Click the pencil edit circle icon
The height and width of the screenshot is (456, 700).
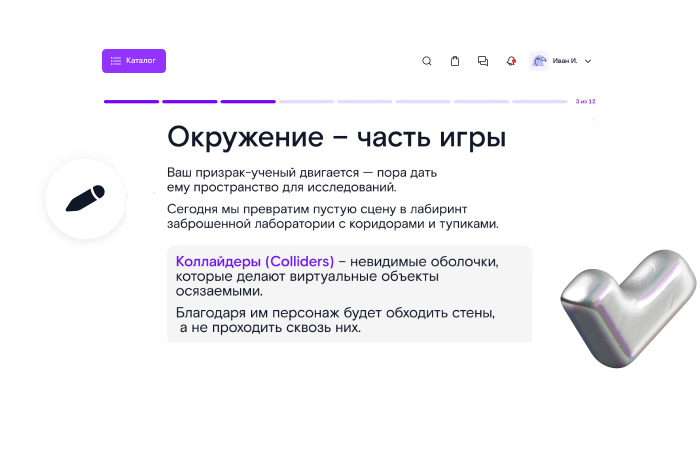click(86, 198)
